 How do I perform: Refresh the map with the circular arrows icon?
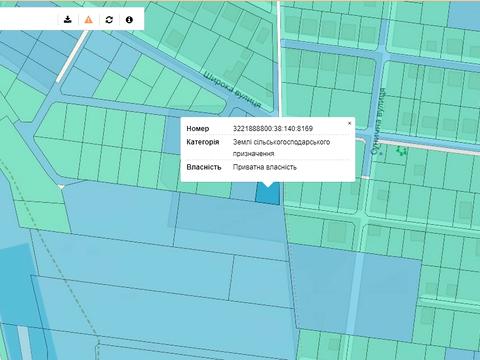(109, 20)
